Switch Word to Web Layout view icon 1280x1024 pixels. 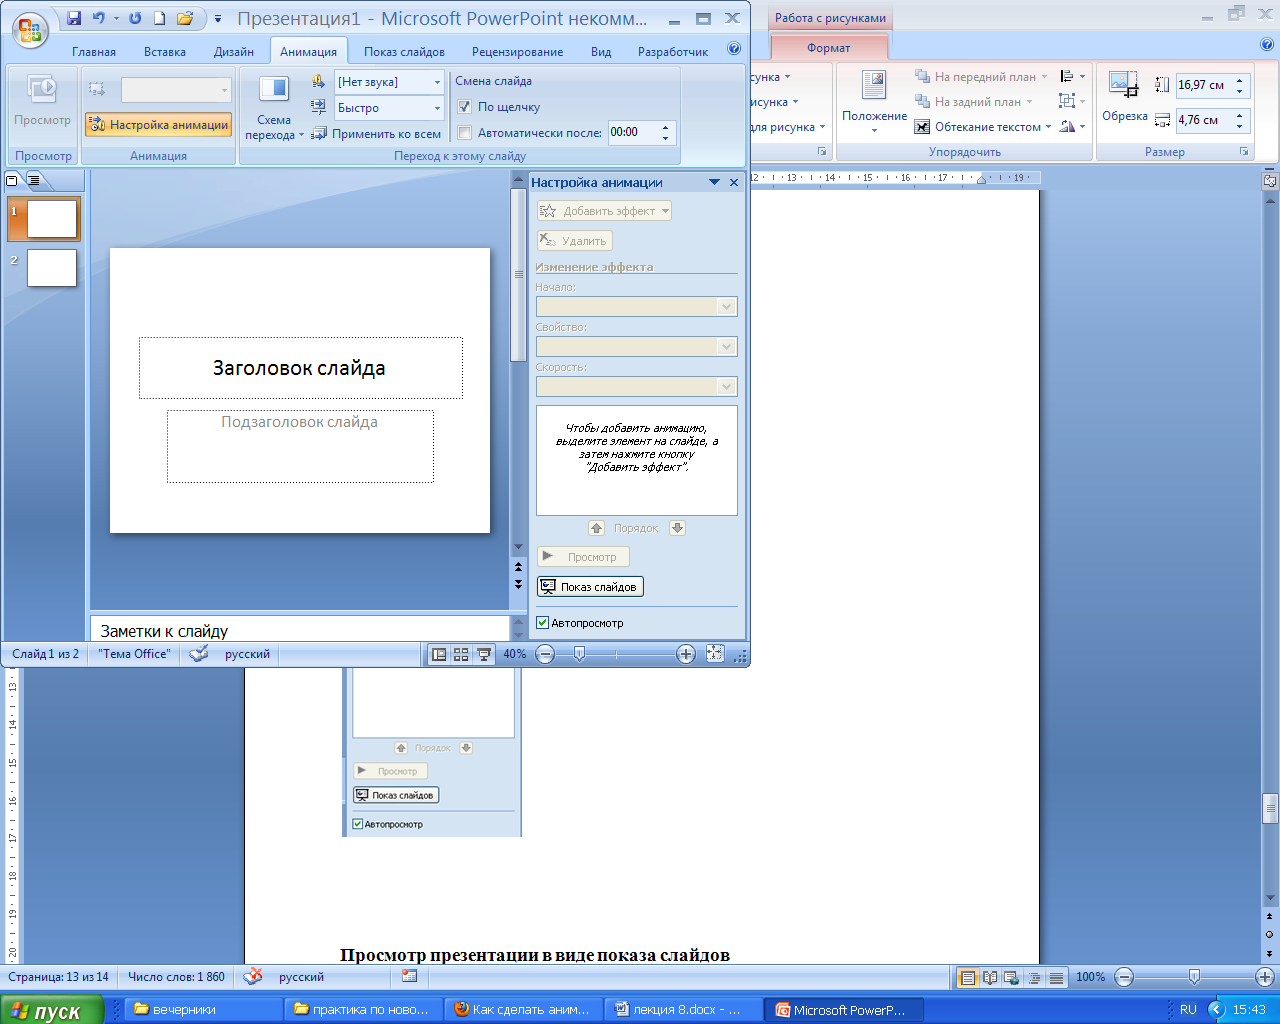tap(1011, 978)
